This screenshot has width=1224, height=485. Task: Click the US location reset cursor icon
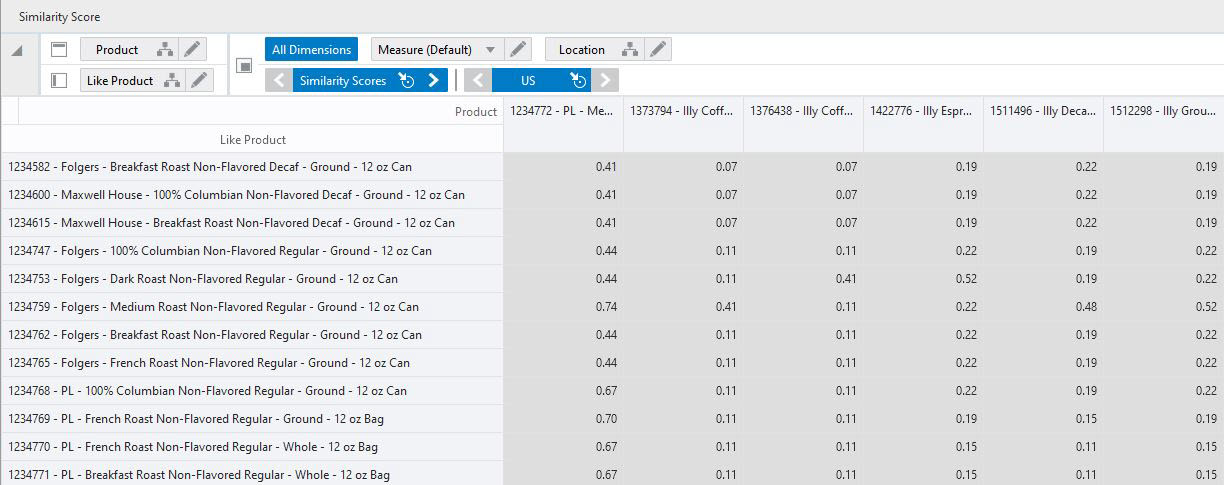(x=578, y=81)
